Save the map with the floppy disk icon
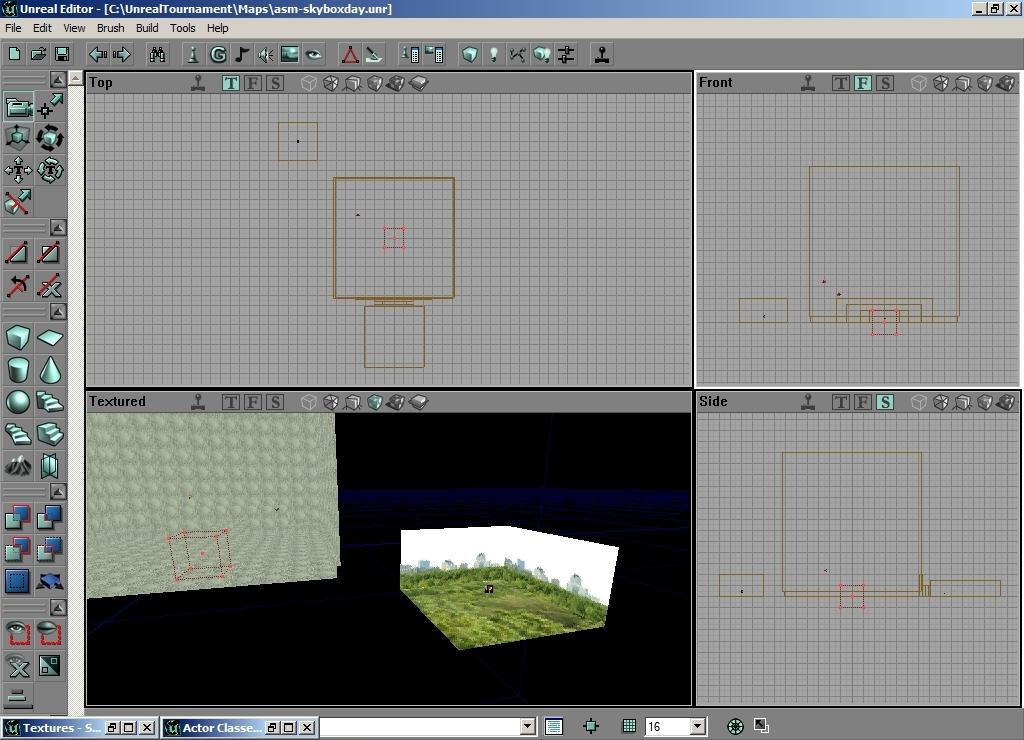The width and height of the screenshot is (1024, 740). tap(62, 54)
